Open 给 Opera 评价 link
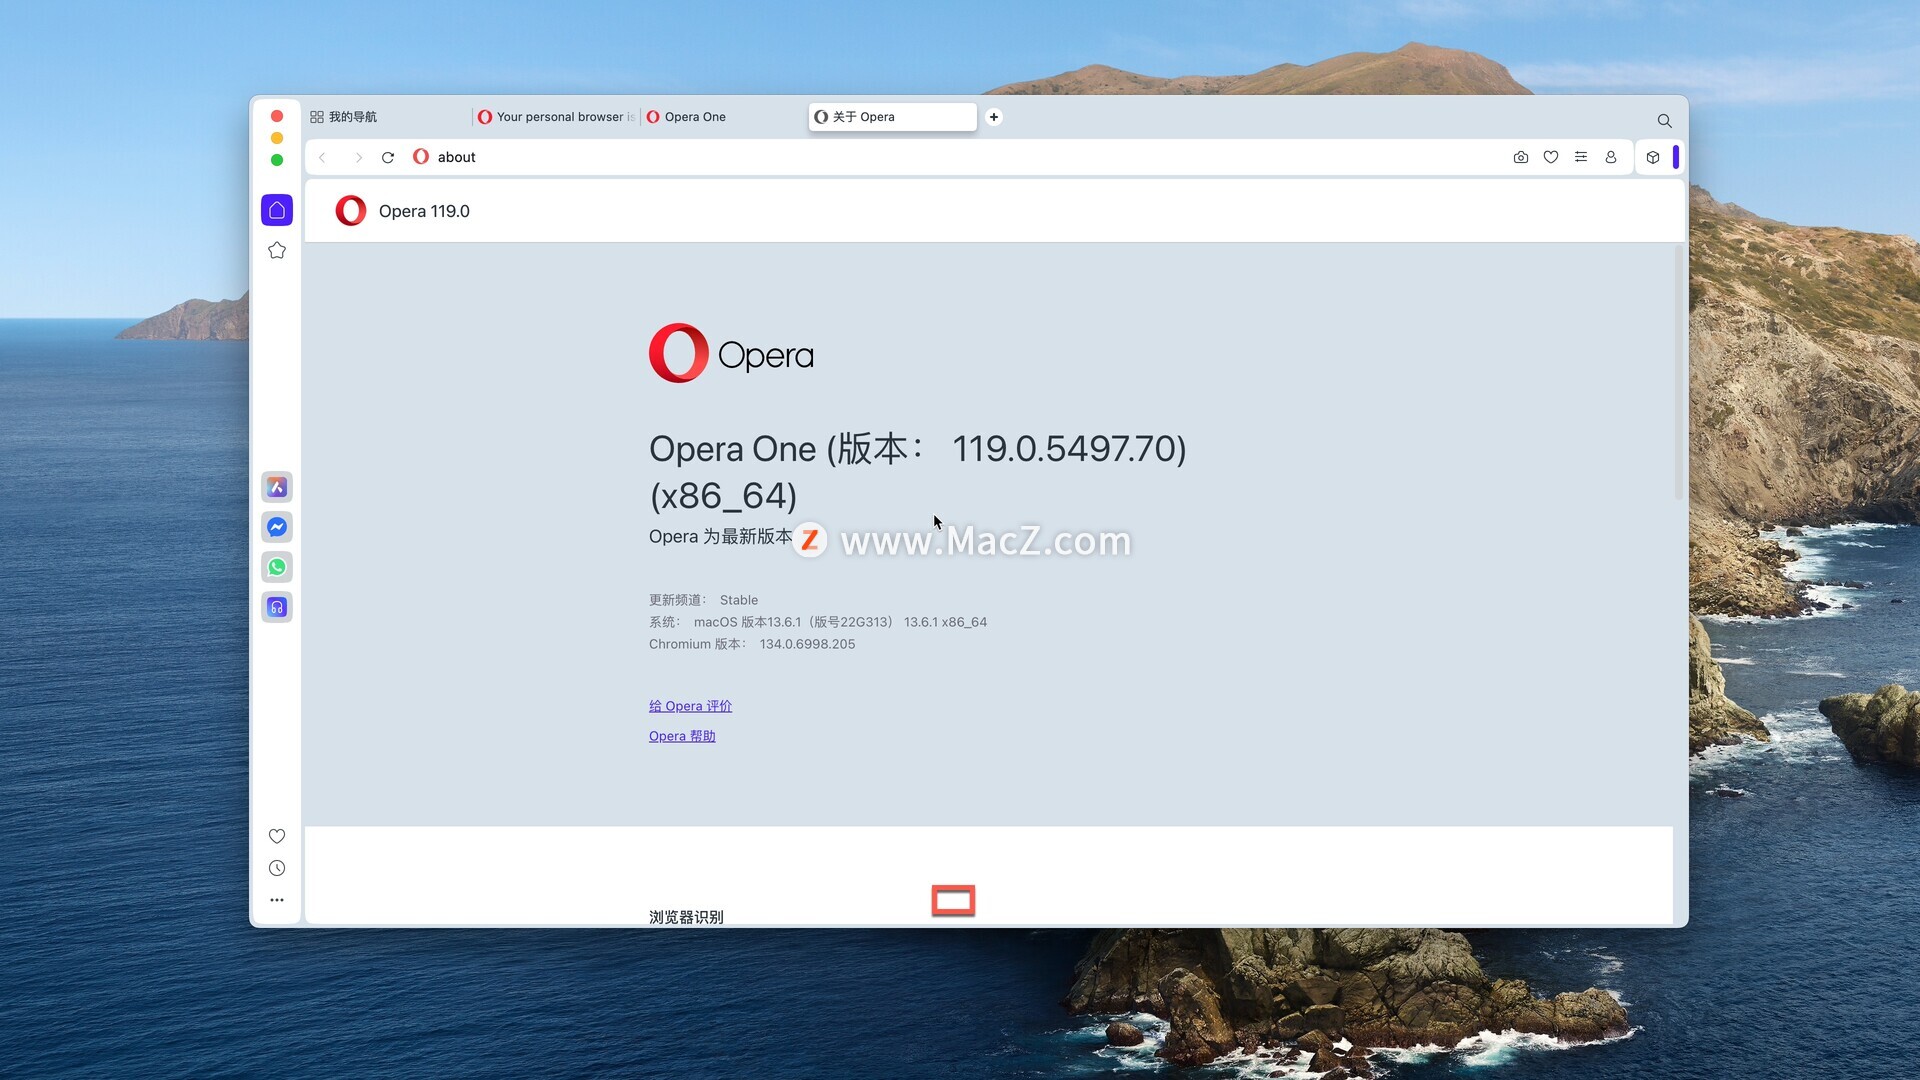The width and height of the screenshot is (1920, 1080). 690,706
